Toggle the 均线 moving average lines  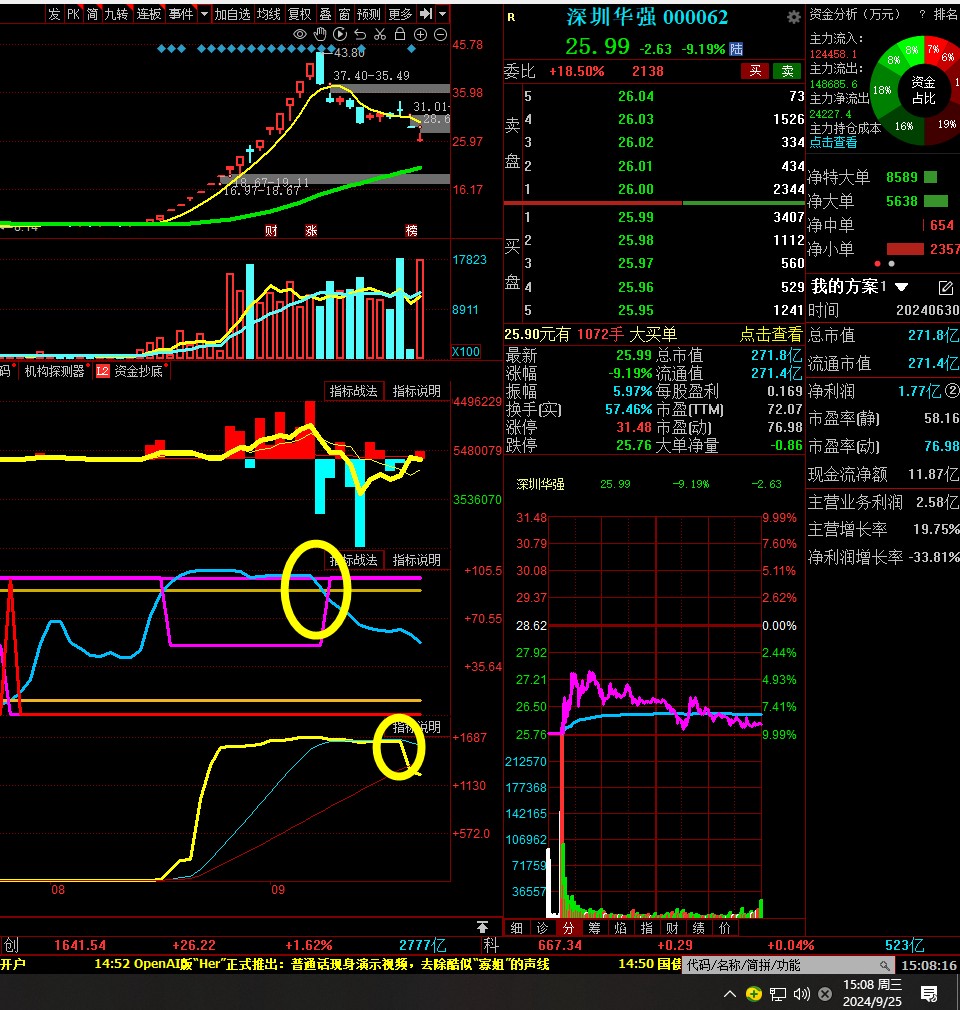click(269, 14)
